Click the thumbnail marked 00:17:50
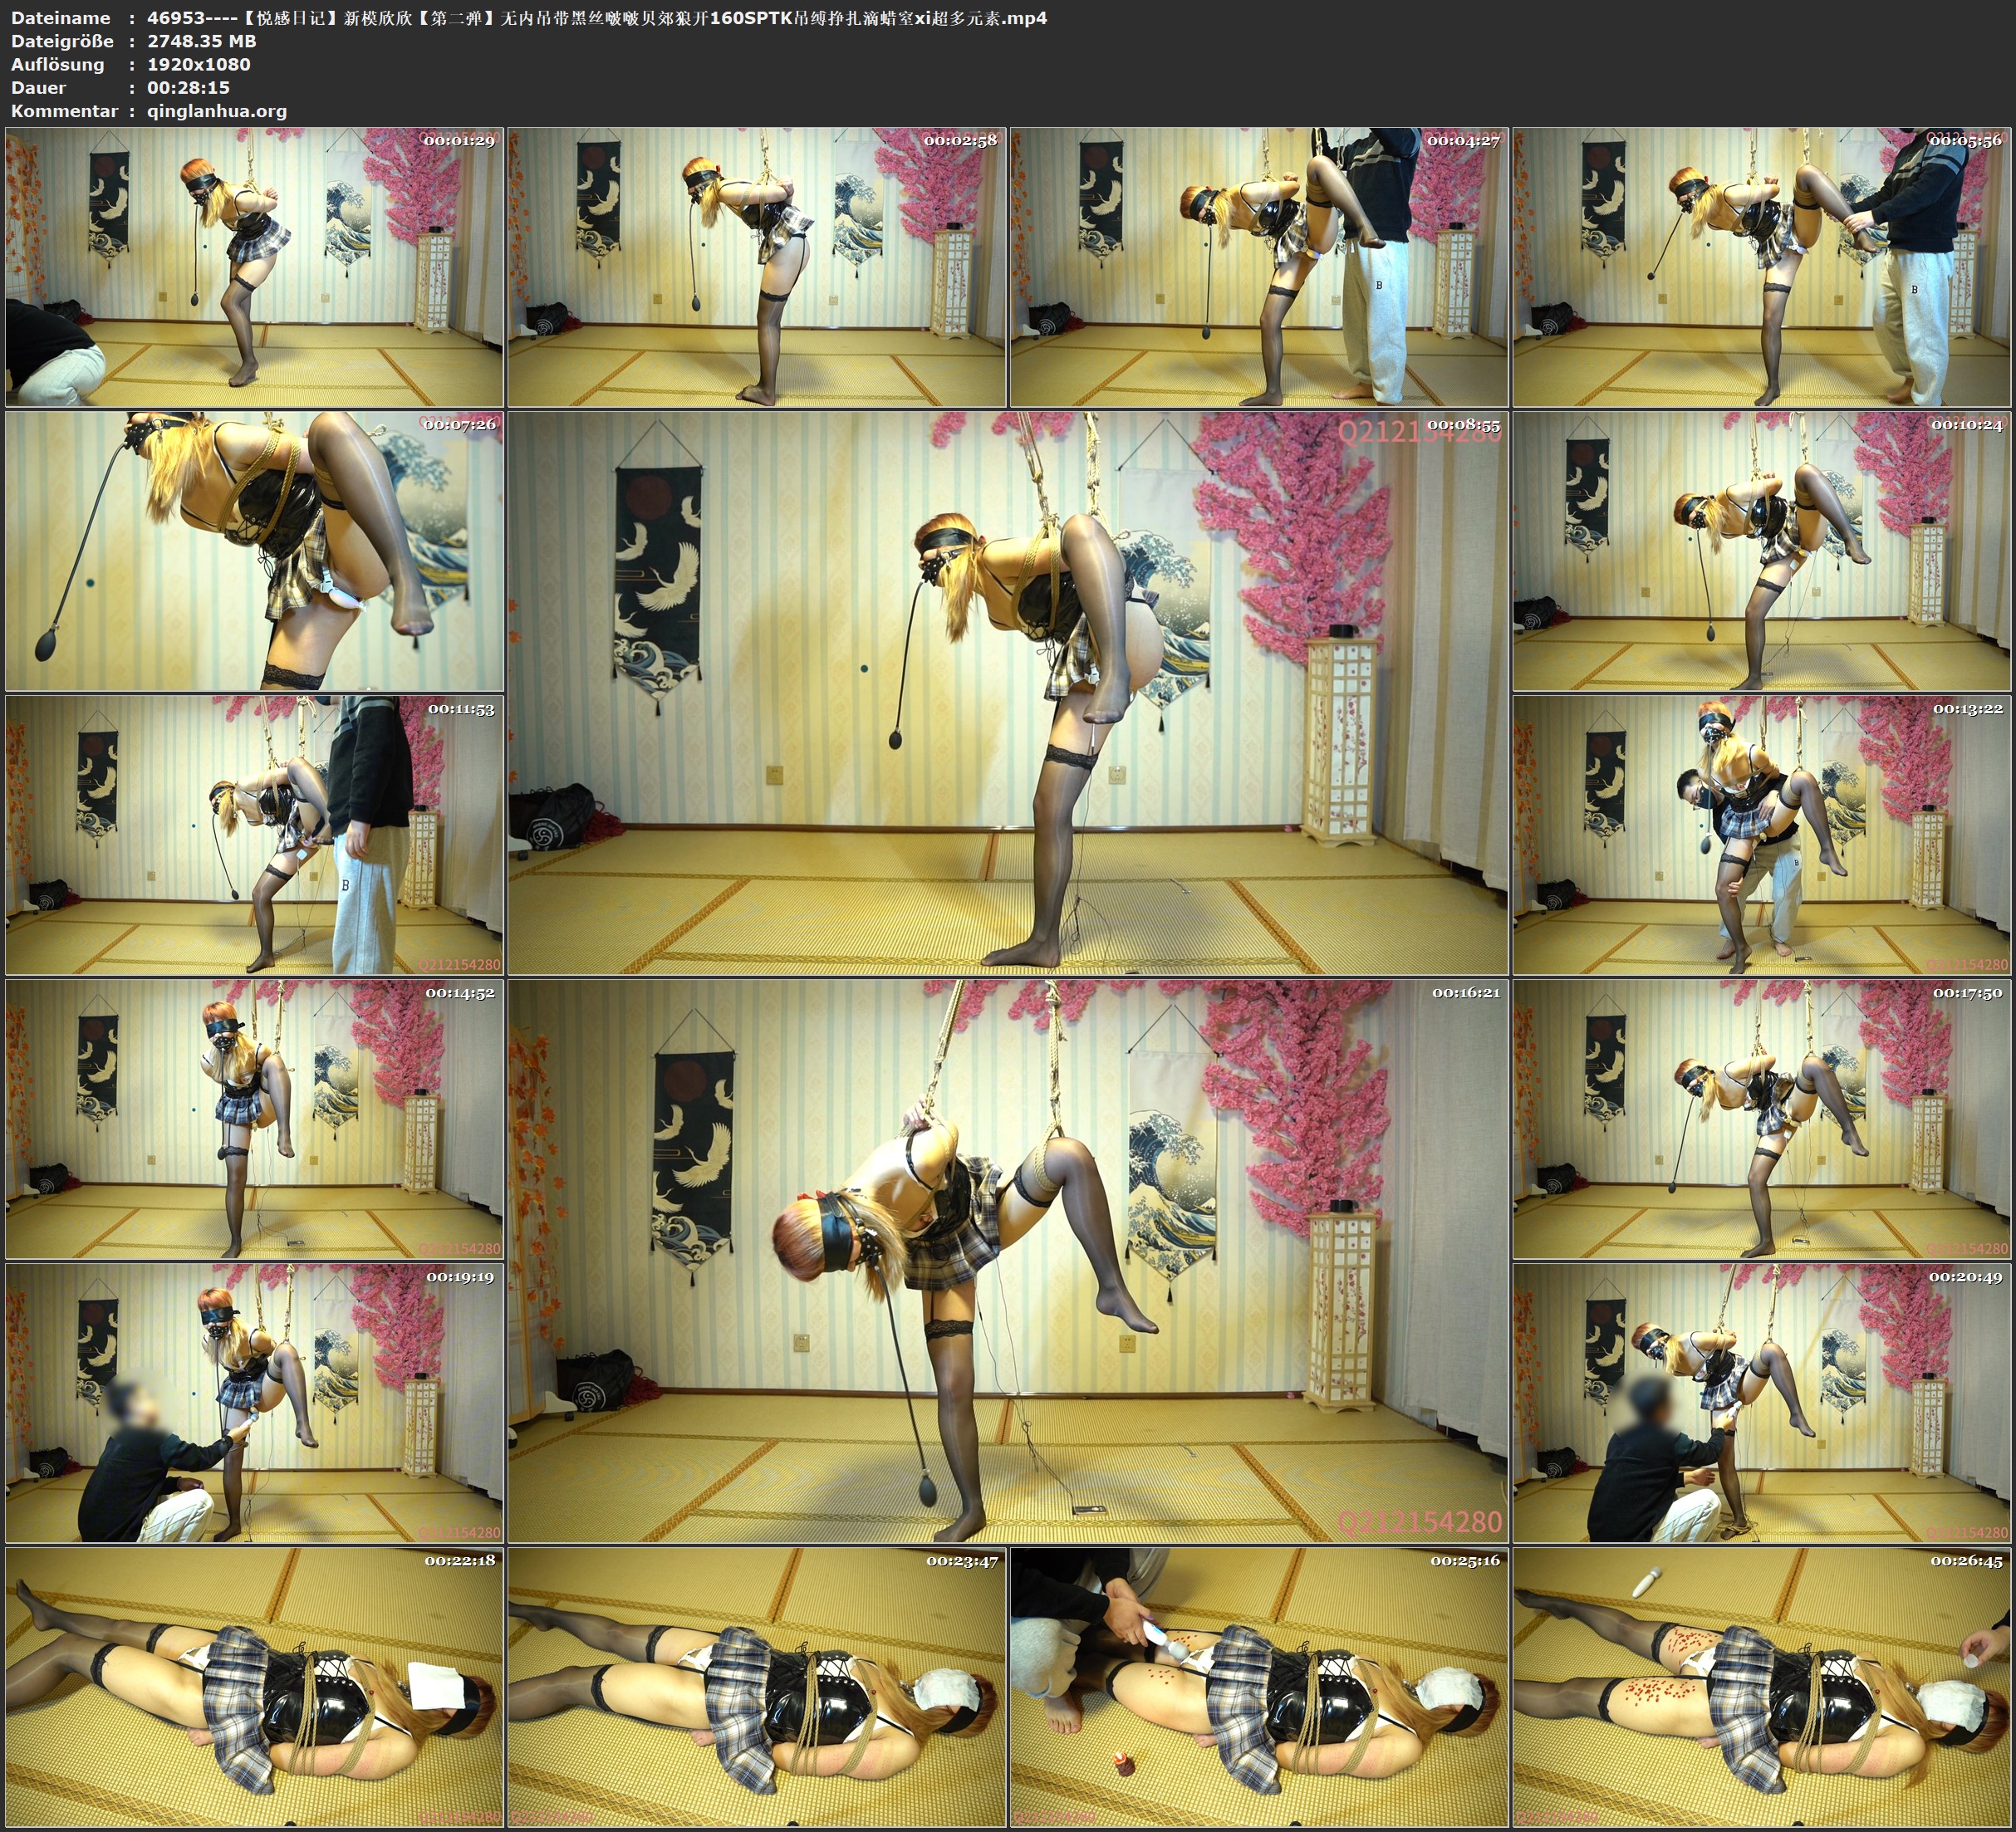The height and width of the screenshot is (1832, 2016). (1762, 1119)
